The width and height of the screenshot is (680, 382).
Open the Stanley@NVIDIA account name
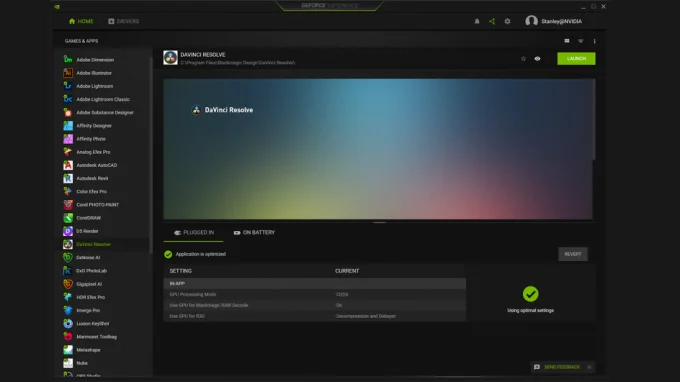tap(561, 21)
